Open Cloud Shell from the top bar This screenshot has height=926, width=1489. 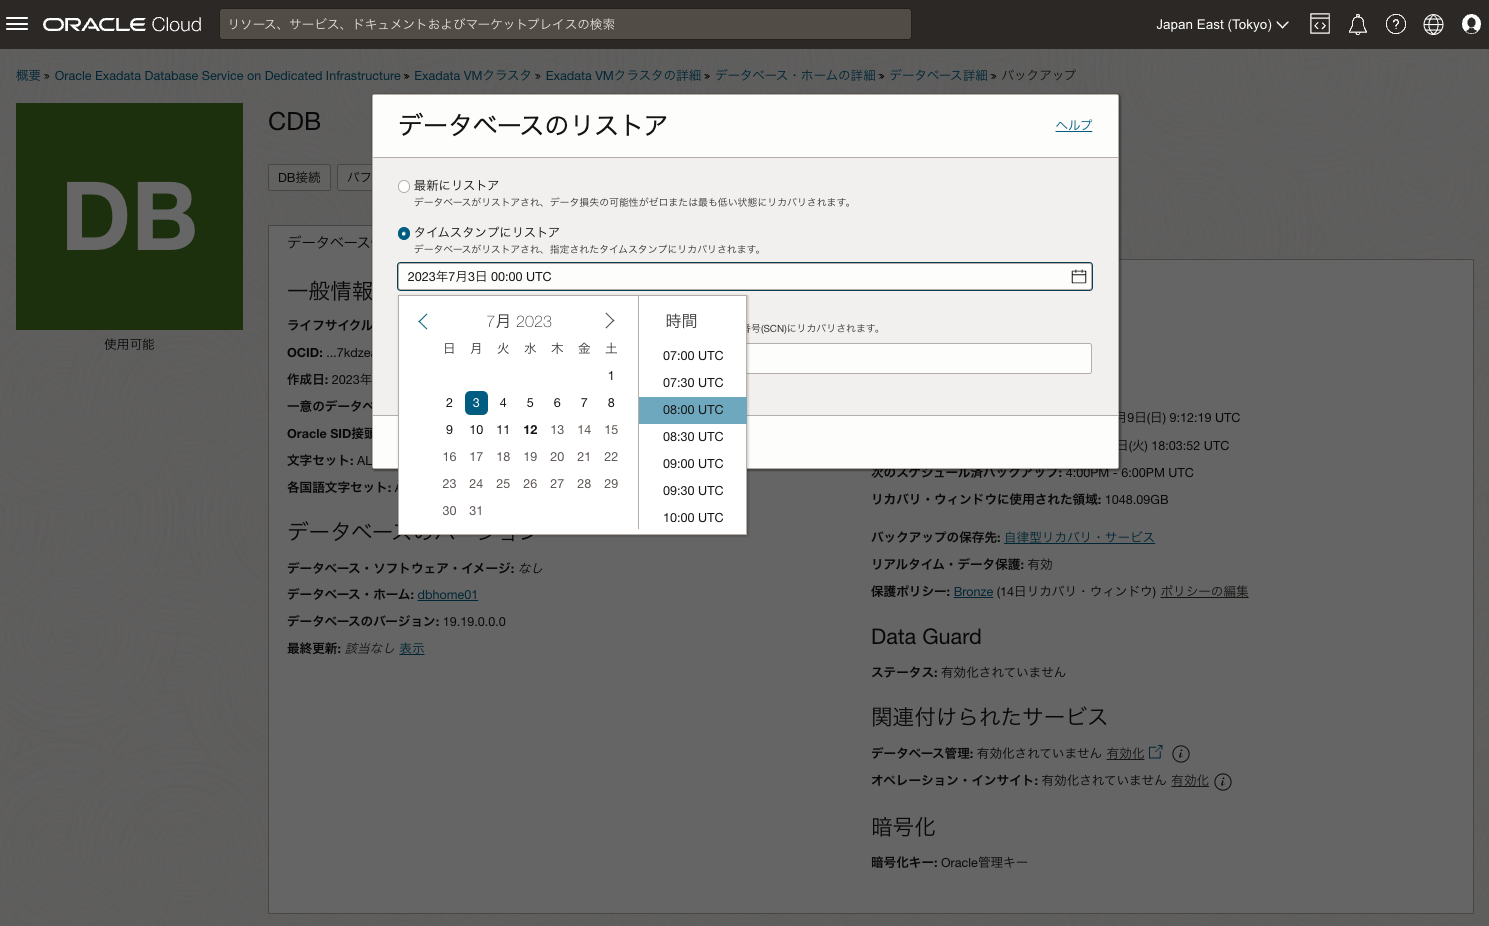(1319, 24)
